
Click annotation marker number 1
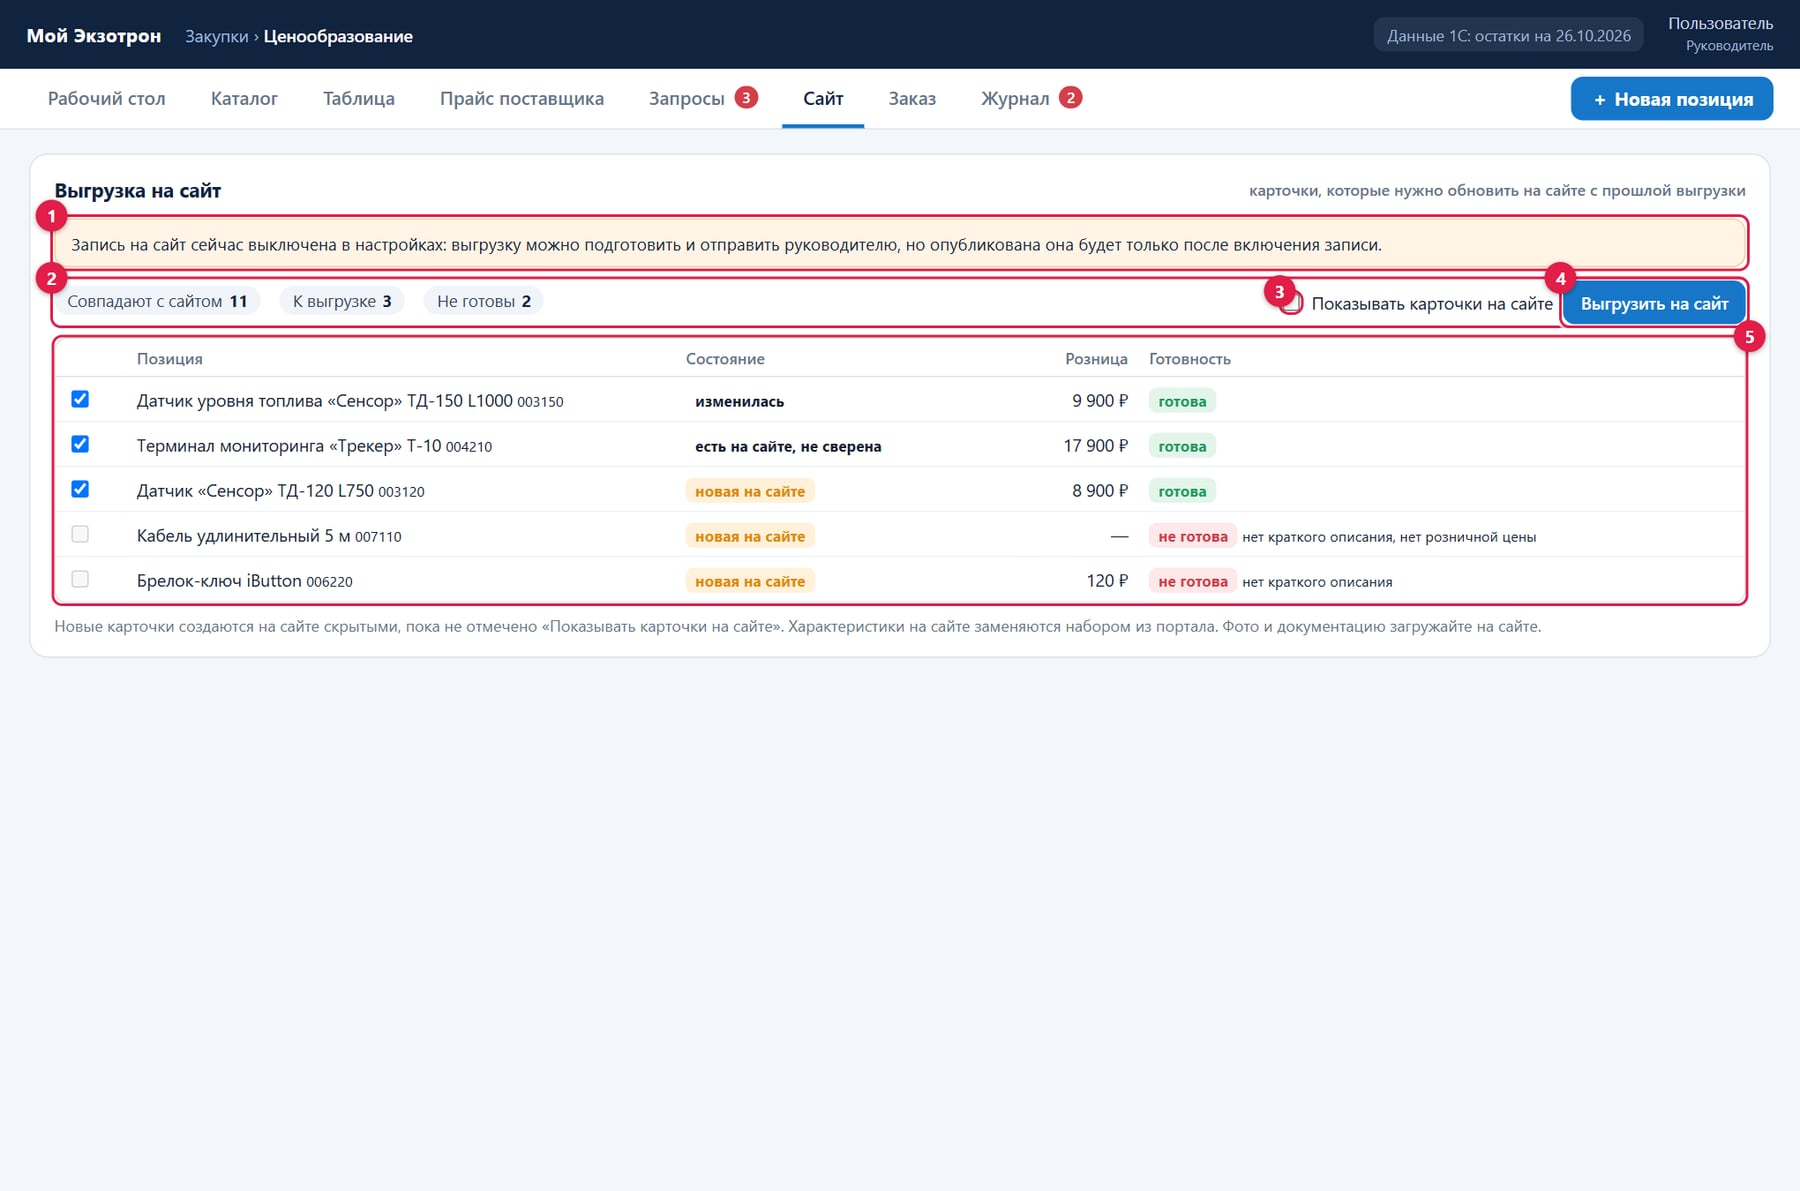pos(51,215)
